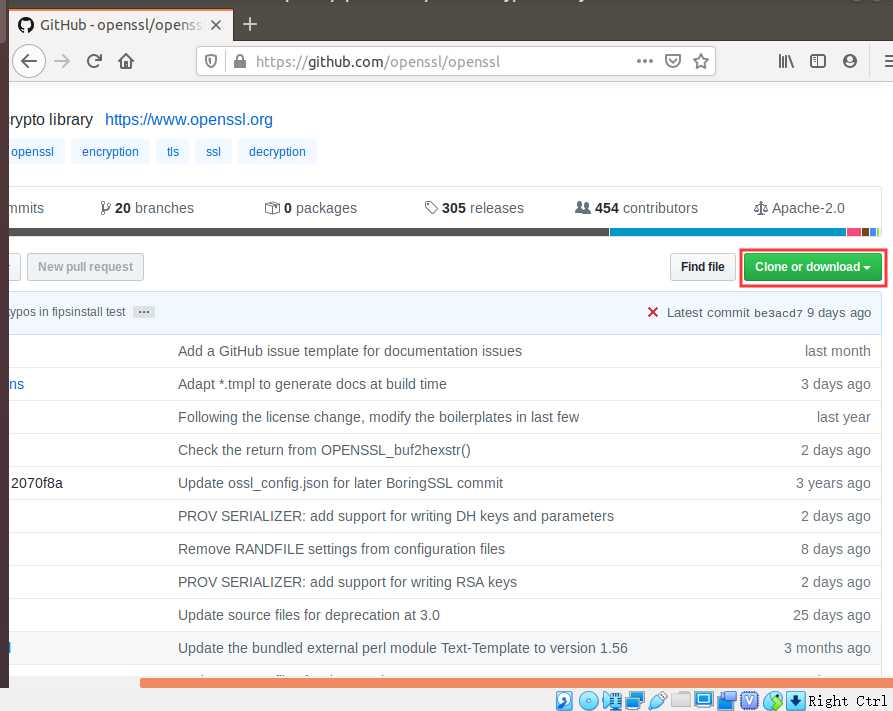Click VirtualBox display settings status icon
893x711 pixels.
703,700
